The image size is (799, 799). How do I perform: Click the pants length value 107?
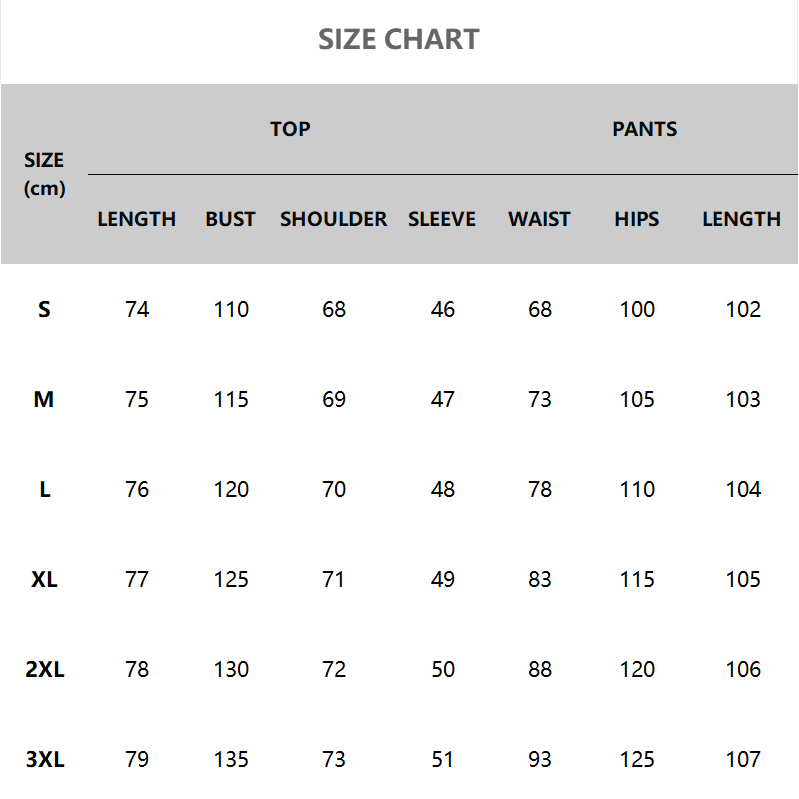click(743, 760)
